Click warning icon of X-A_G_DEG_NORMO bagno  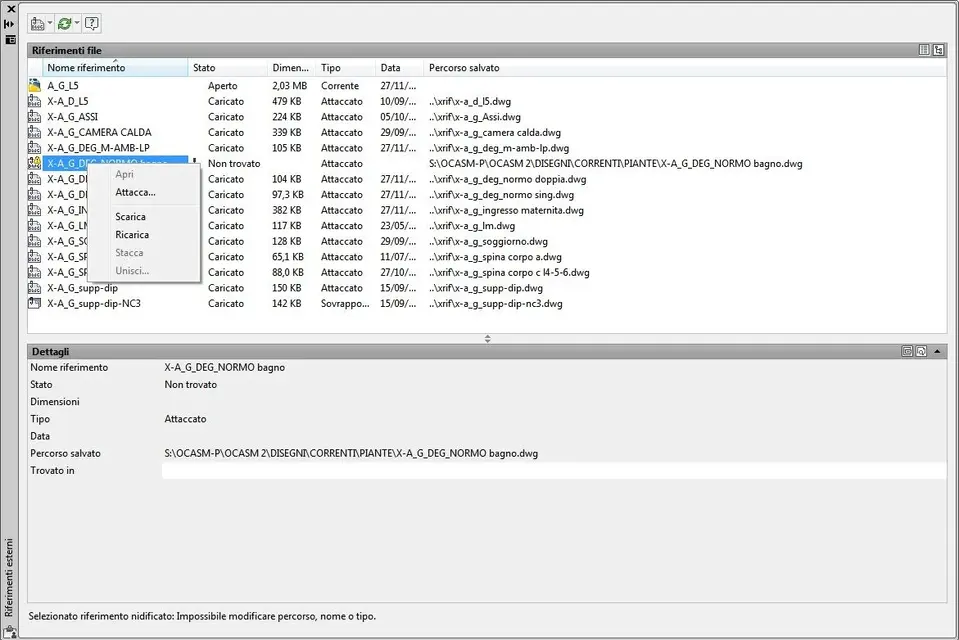pos(35,163)
